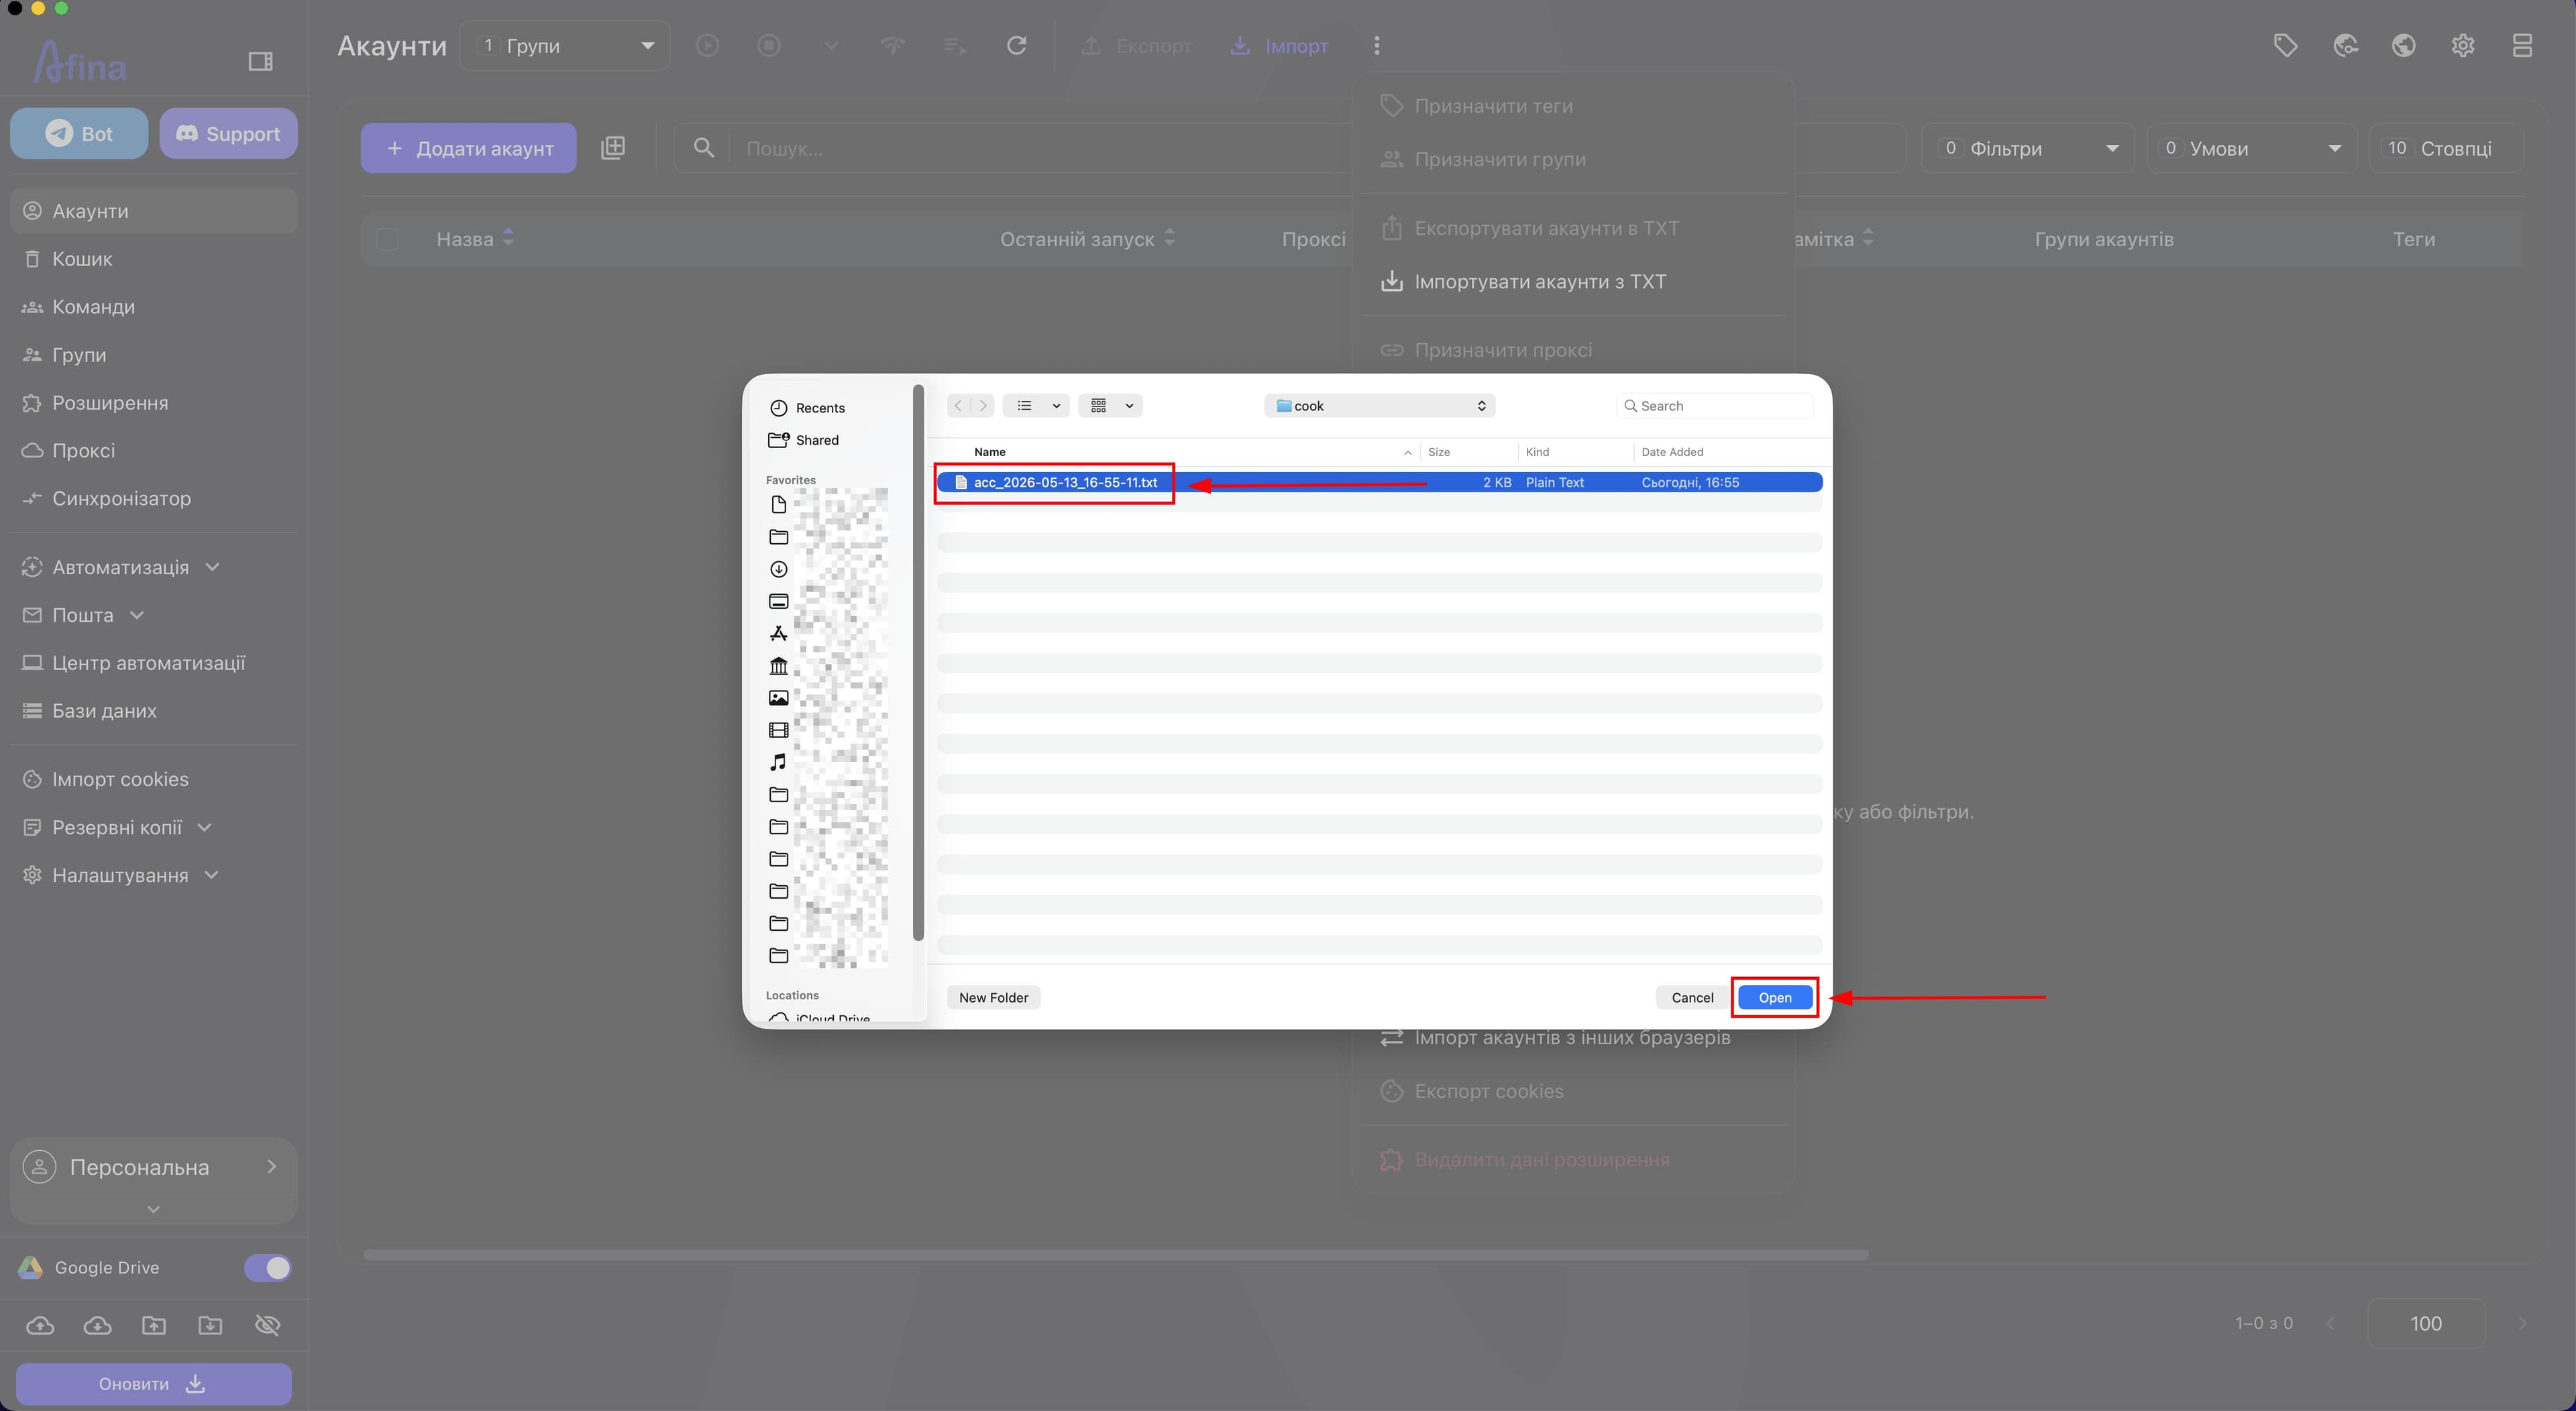This screenshot has height=1411, width=2576.
Task: Open the cook folder path dropdown
Action: pos(1379,406)
